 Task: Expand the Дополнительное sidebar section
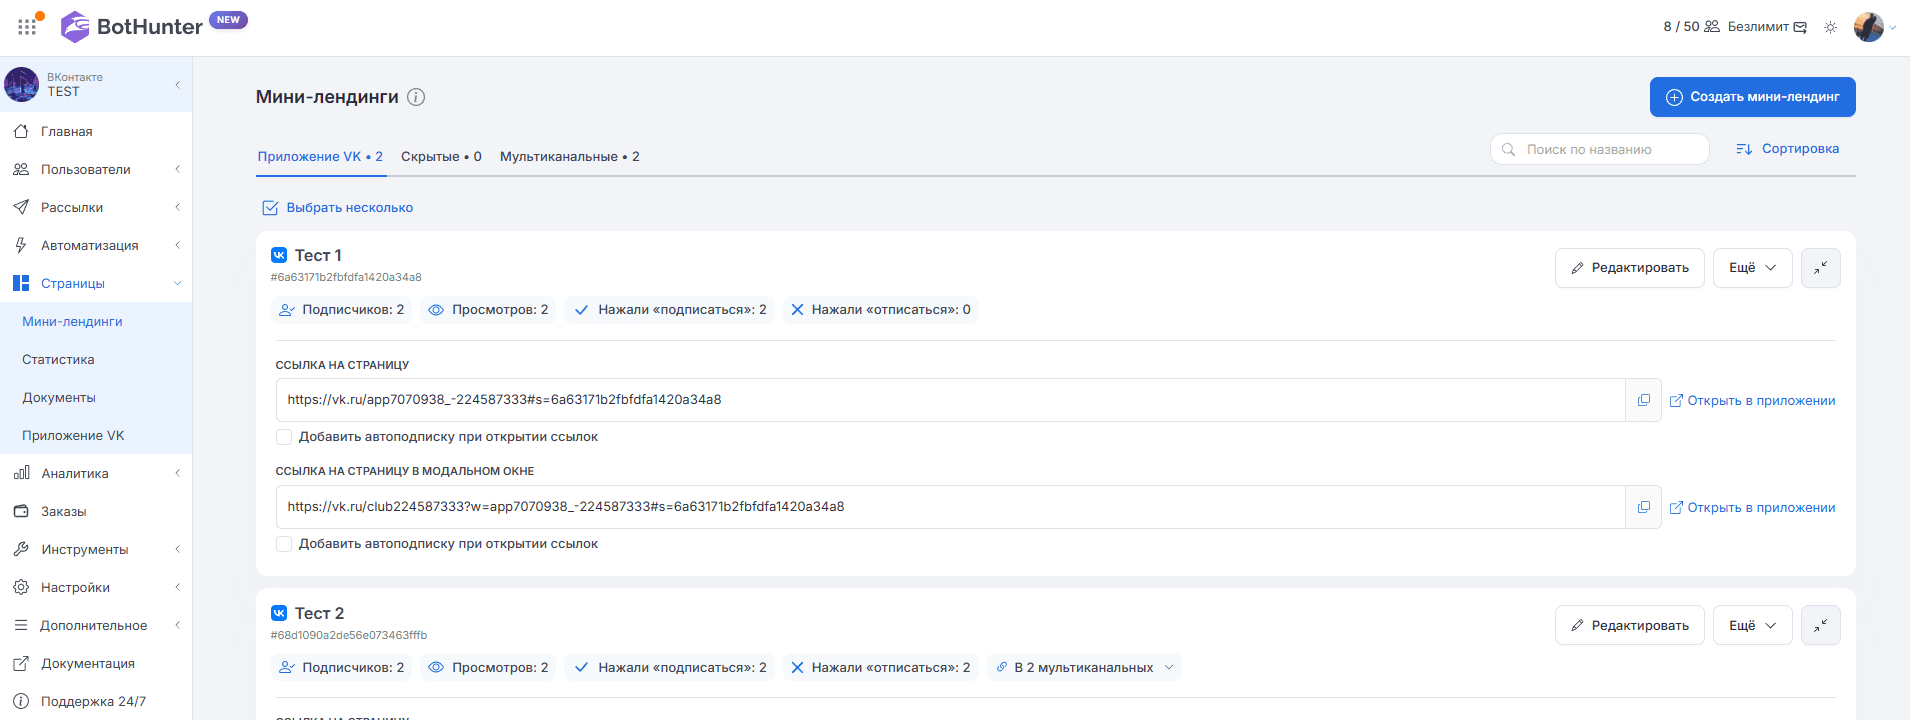pos(177,625)
